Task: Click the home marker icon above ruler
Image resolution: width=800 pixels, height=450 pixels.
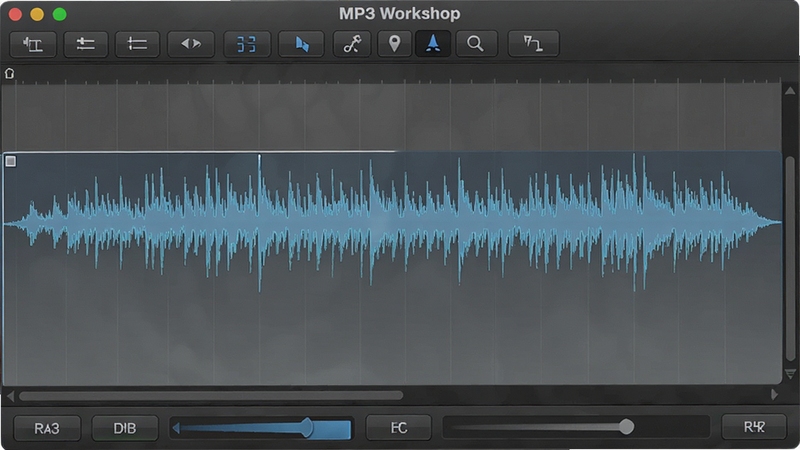Action: point(9,73)
